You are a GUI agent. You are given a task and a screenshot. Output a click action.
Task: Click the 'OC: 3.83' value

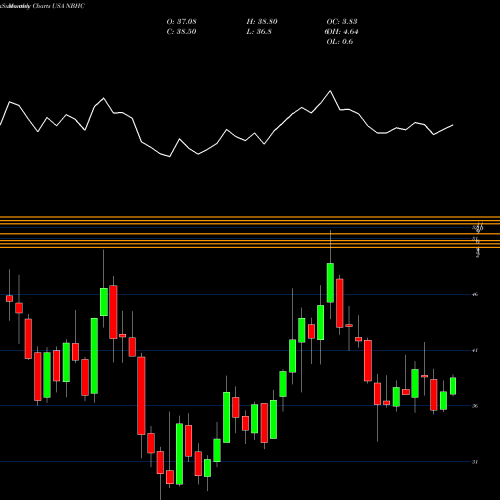tap(342, 21)
